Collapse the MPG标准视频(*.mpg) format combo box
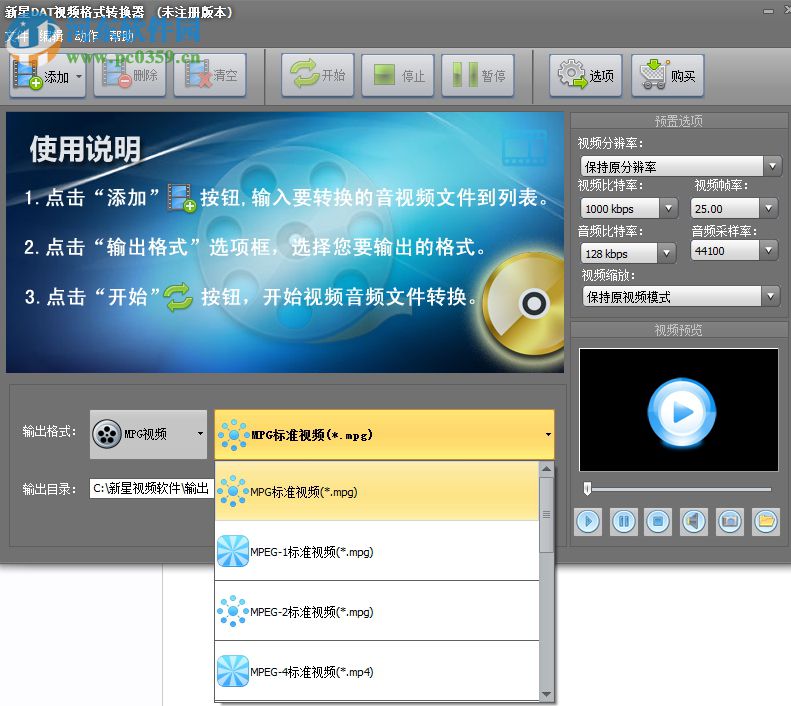The image size is (791, 706). click(x=384, y=434)
